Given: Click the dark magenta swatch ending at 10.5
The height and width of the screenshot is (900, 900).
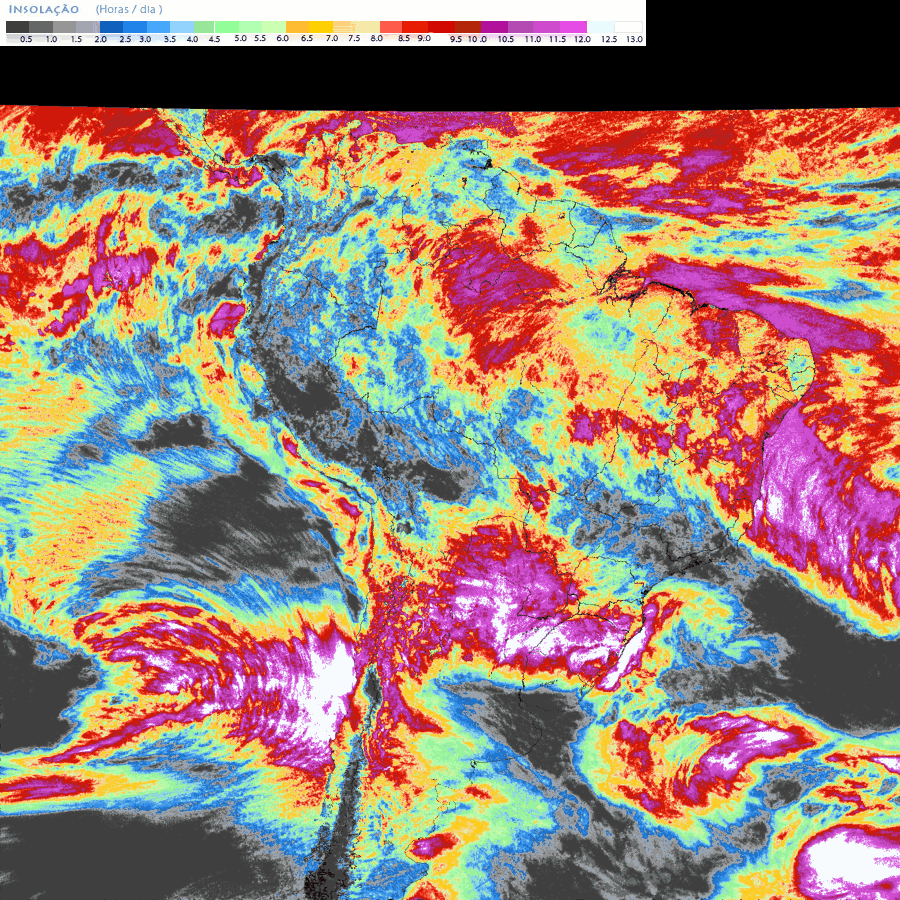Looking at the screenshot, I should [494, 27].
